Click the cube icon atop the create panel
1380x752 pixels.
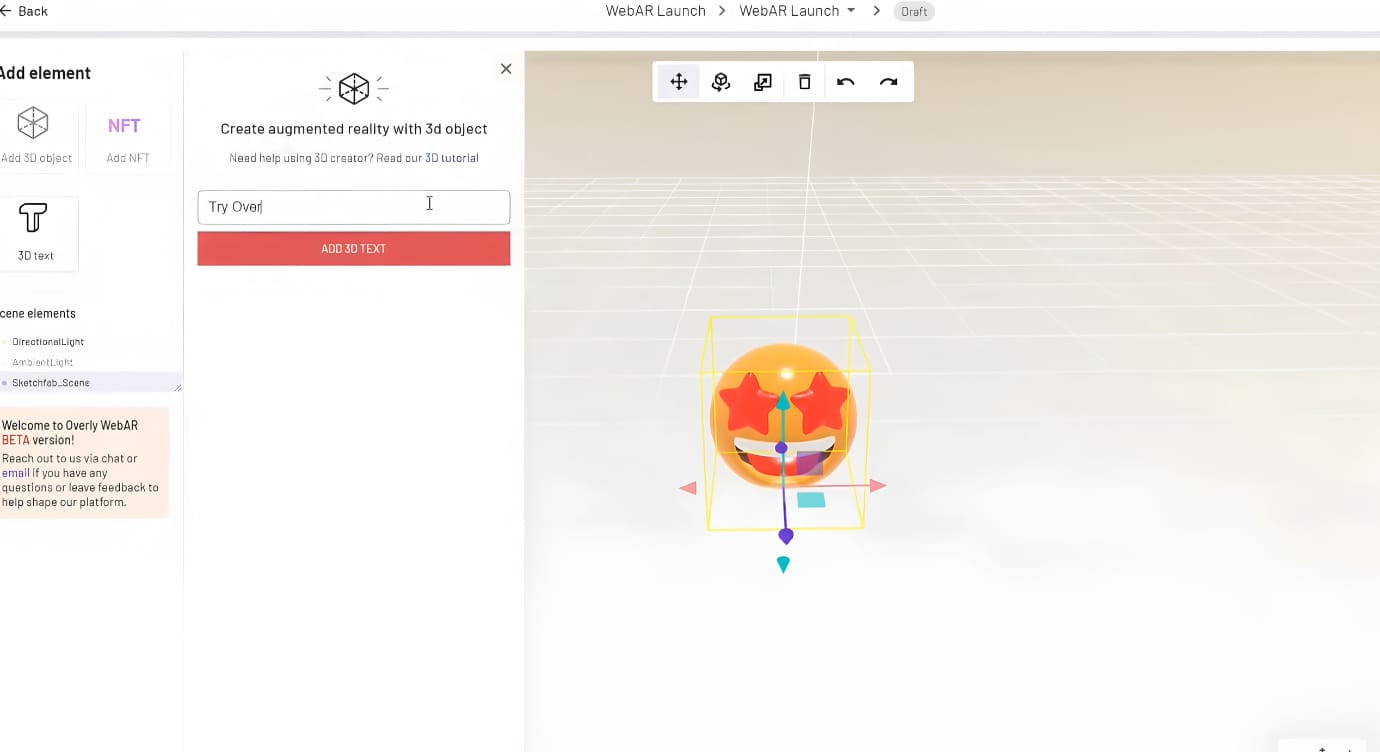click(x=354, y=89)
